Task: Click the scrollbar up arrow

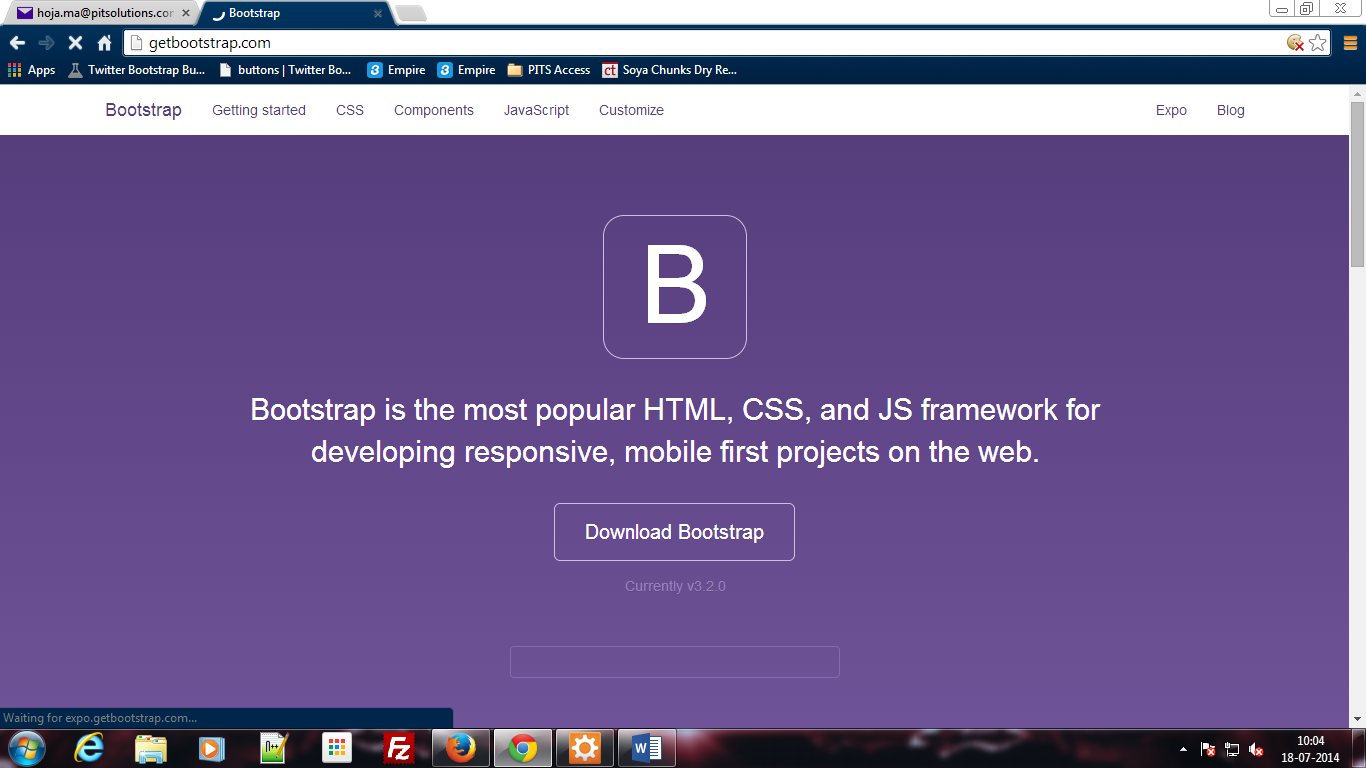Action: point(1357,93)
